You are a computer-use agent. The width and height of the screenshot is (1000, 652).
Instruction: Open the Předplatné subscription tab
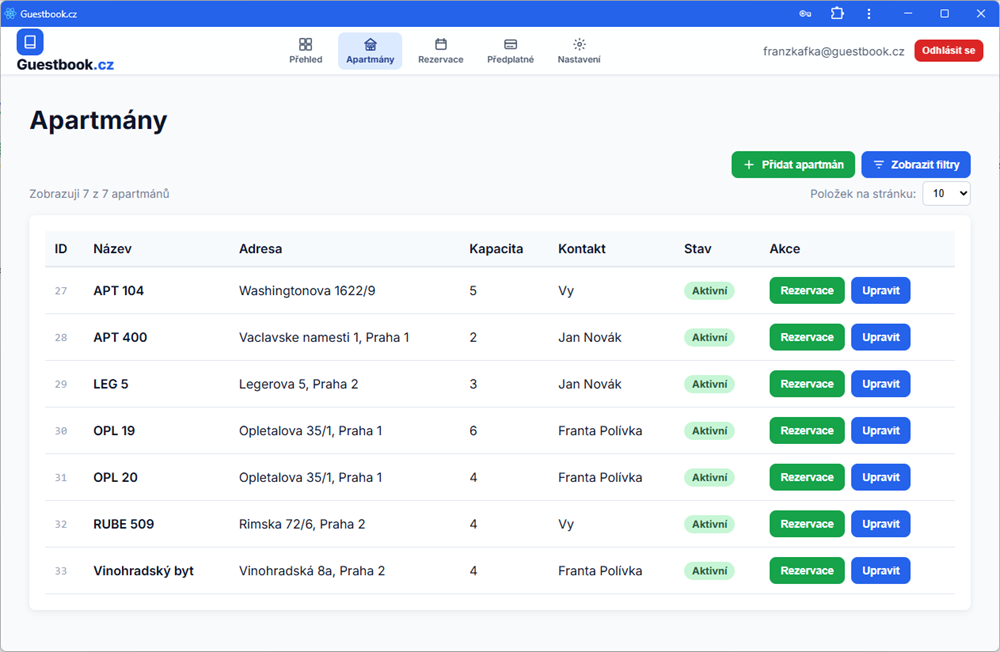(510, 51)
